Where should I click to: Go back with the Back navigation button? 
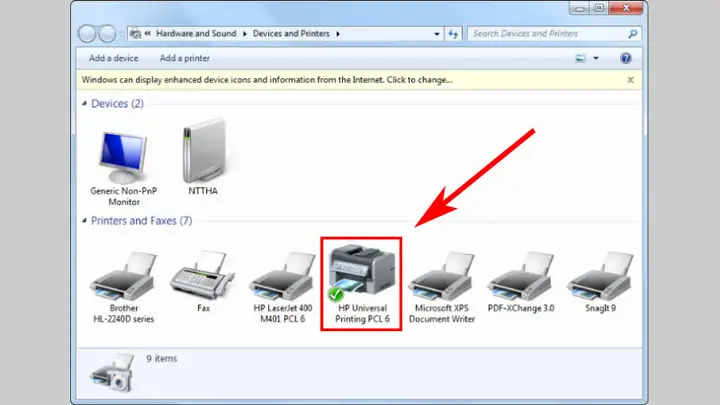point(87,34)
